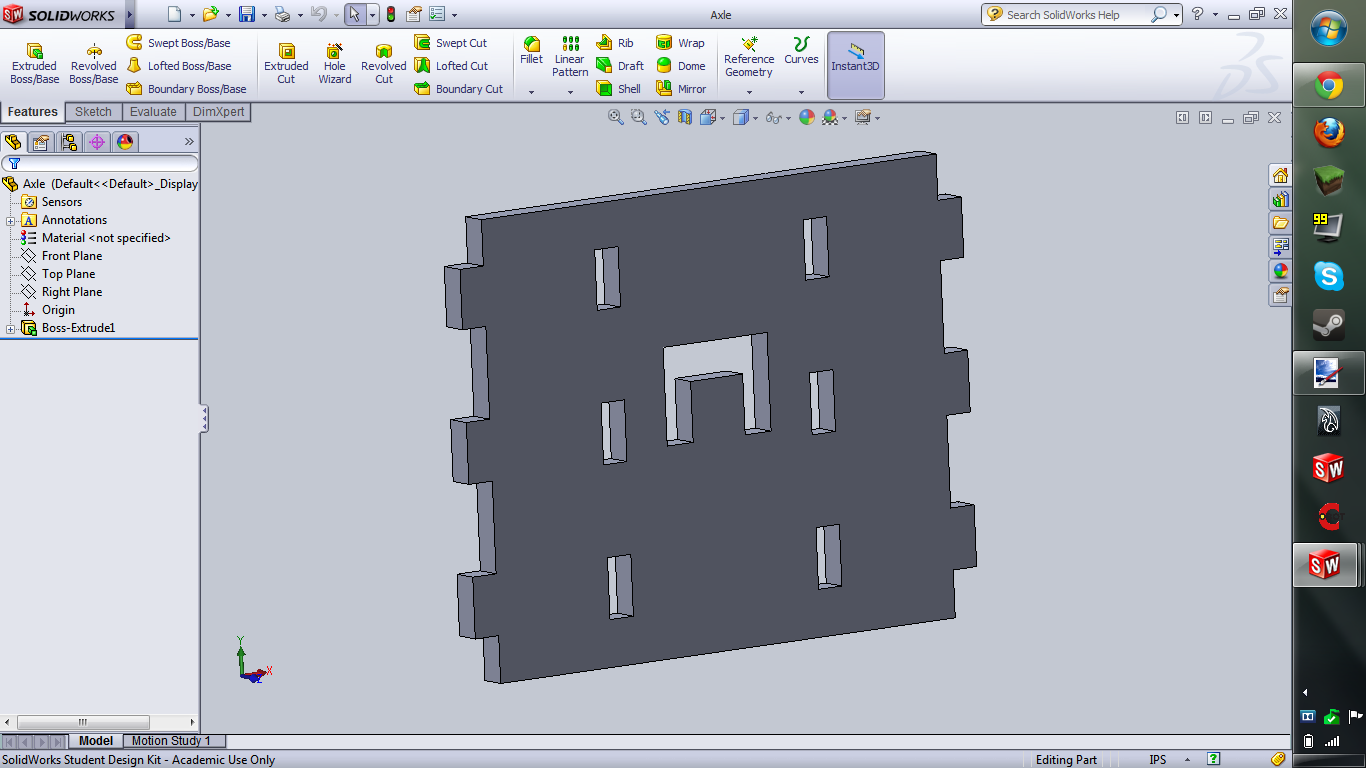Open the FeatureManager design tree tab
The width and height of the screenshot is (1366, 768).
coord(13,142)
